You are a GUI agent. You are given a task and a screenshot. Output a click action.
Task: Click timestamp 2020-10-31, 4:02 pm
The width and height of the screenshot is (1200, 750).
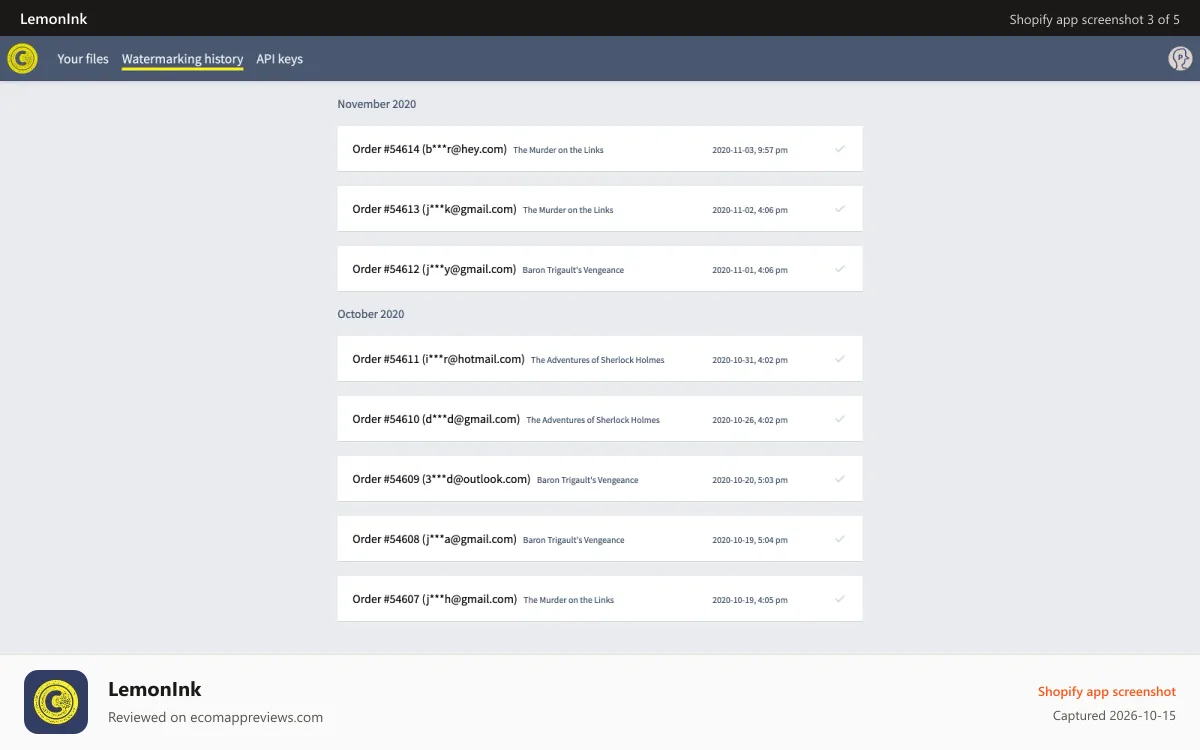[749, 360]
